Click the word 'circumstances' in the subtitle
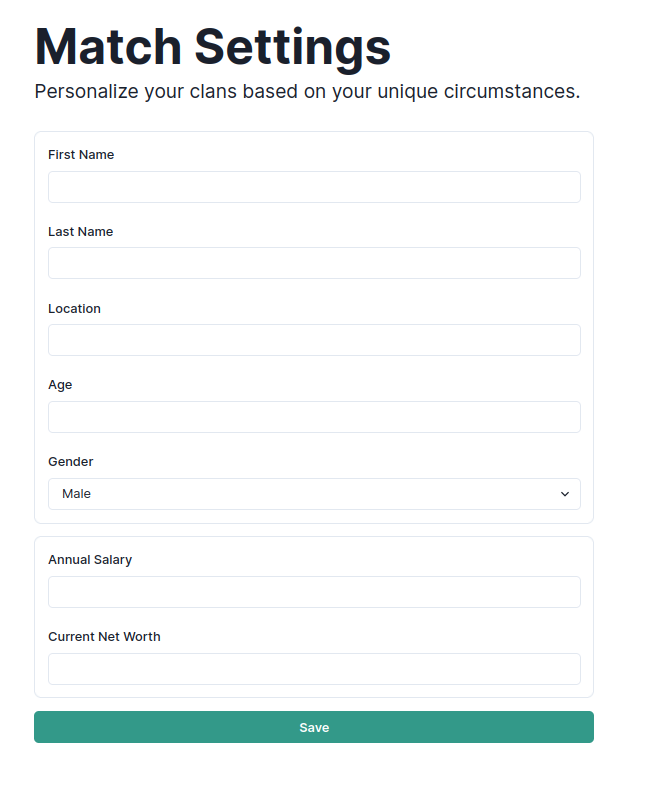The height and width of the screenshot is (808, 650). tap(510, 91)
